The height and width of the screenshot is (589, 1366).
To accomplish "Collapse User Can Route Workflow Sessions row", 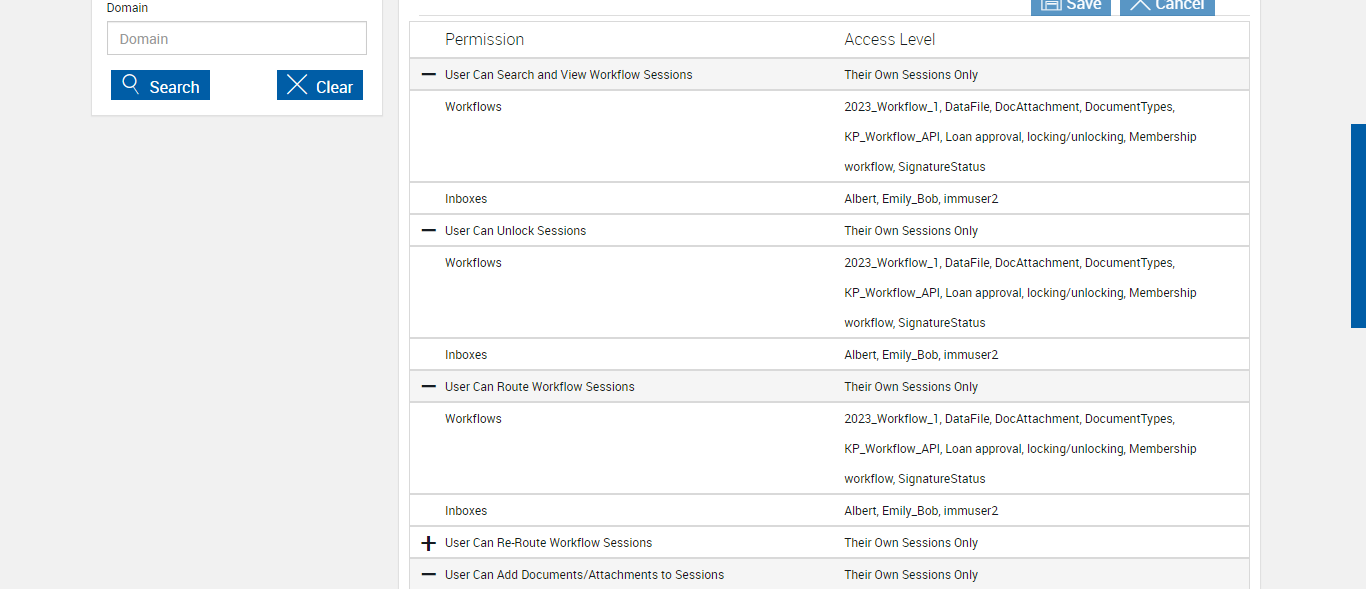I will [429, 387].
